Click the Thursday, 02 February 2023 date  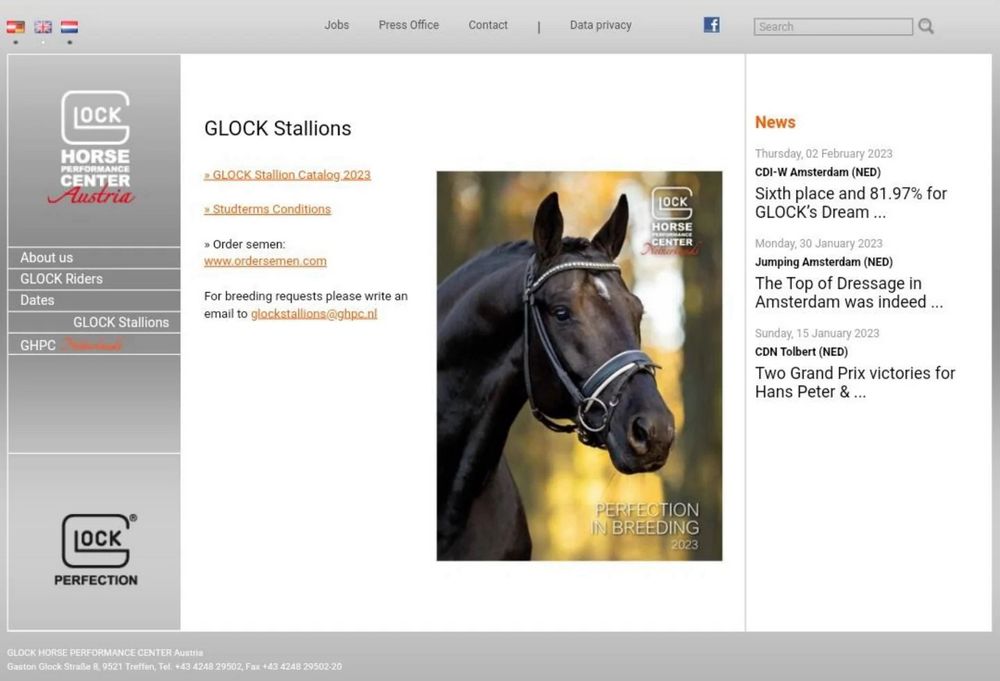[823, 154]
